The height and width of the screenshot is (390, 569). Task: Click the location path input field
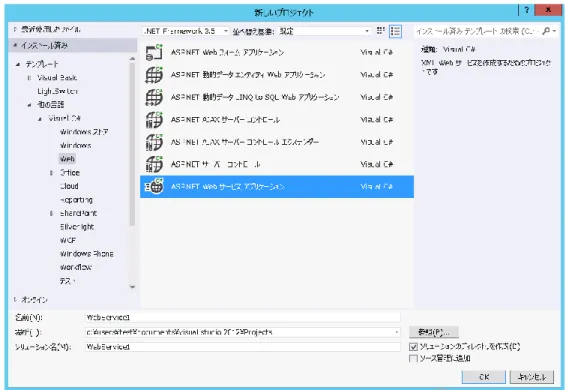pyautogui.click(x=242, y=332)
